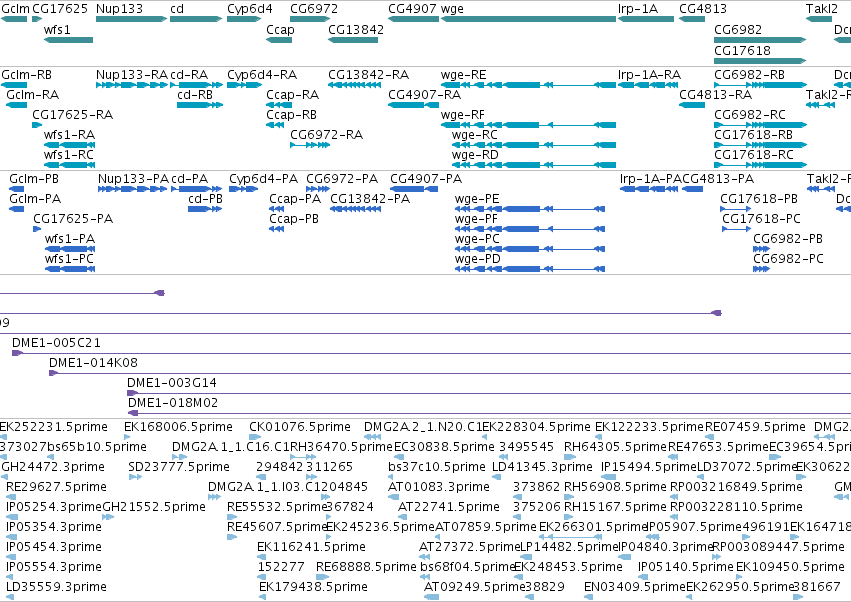This screenshot has width=851, height=602.
Task: Select the Nup133-RA transcript label
Action: point(132,74)
